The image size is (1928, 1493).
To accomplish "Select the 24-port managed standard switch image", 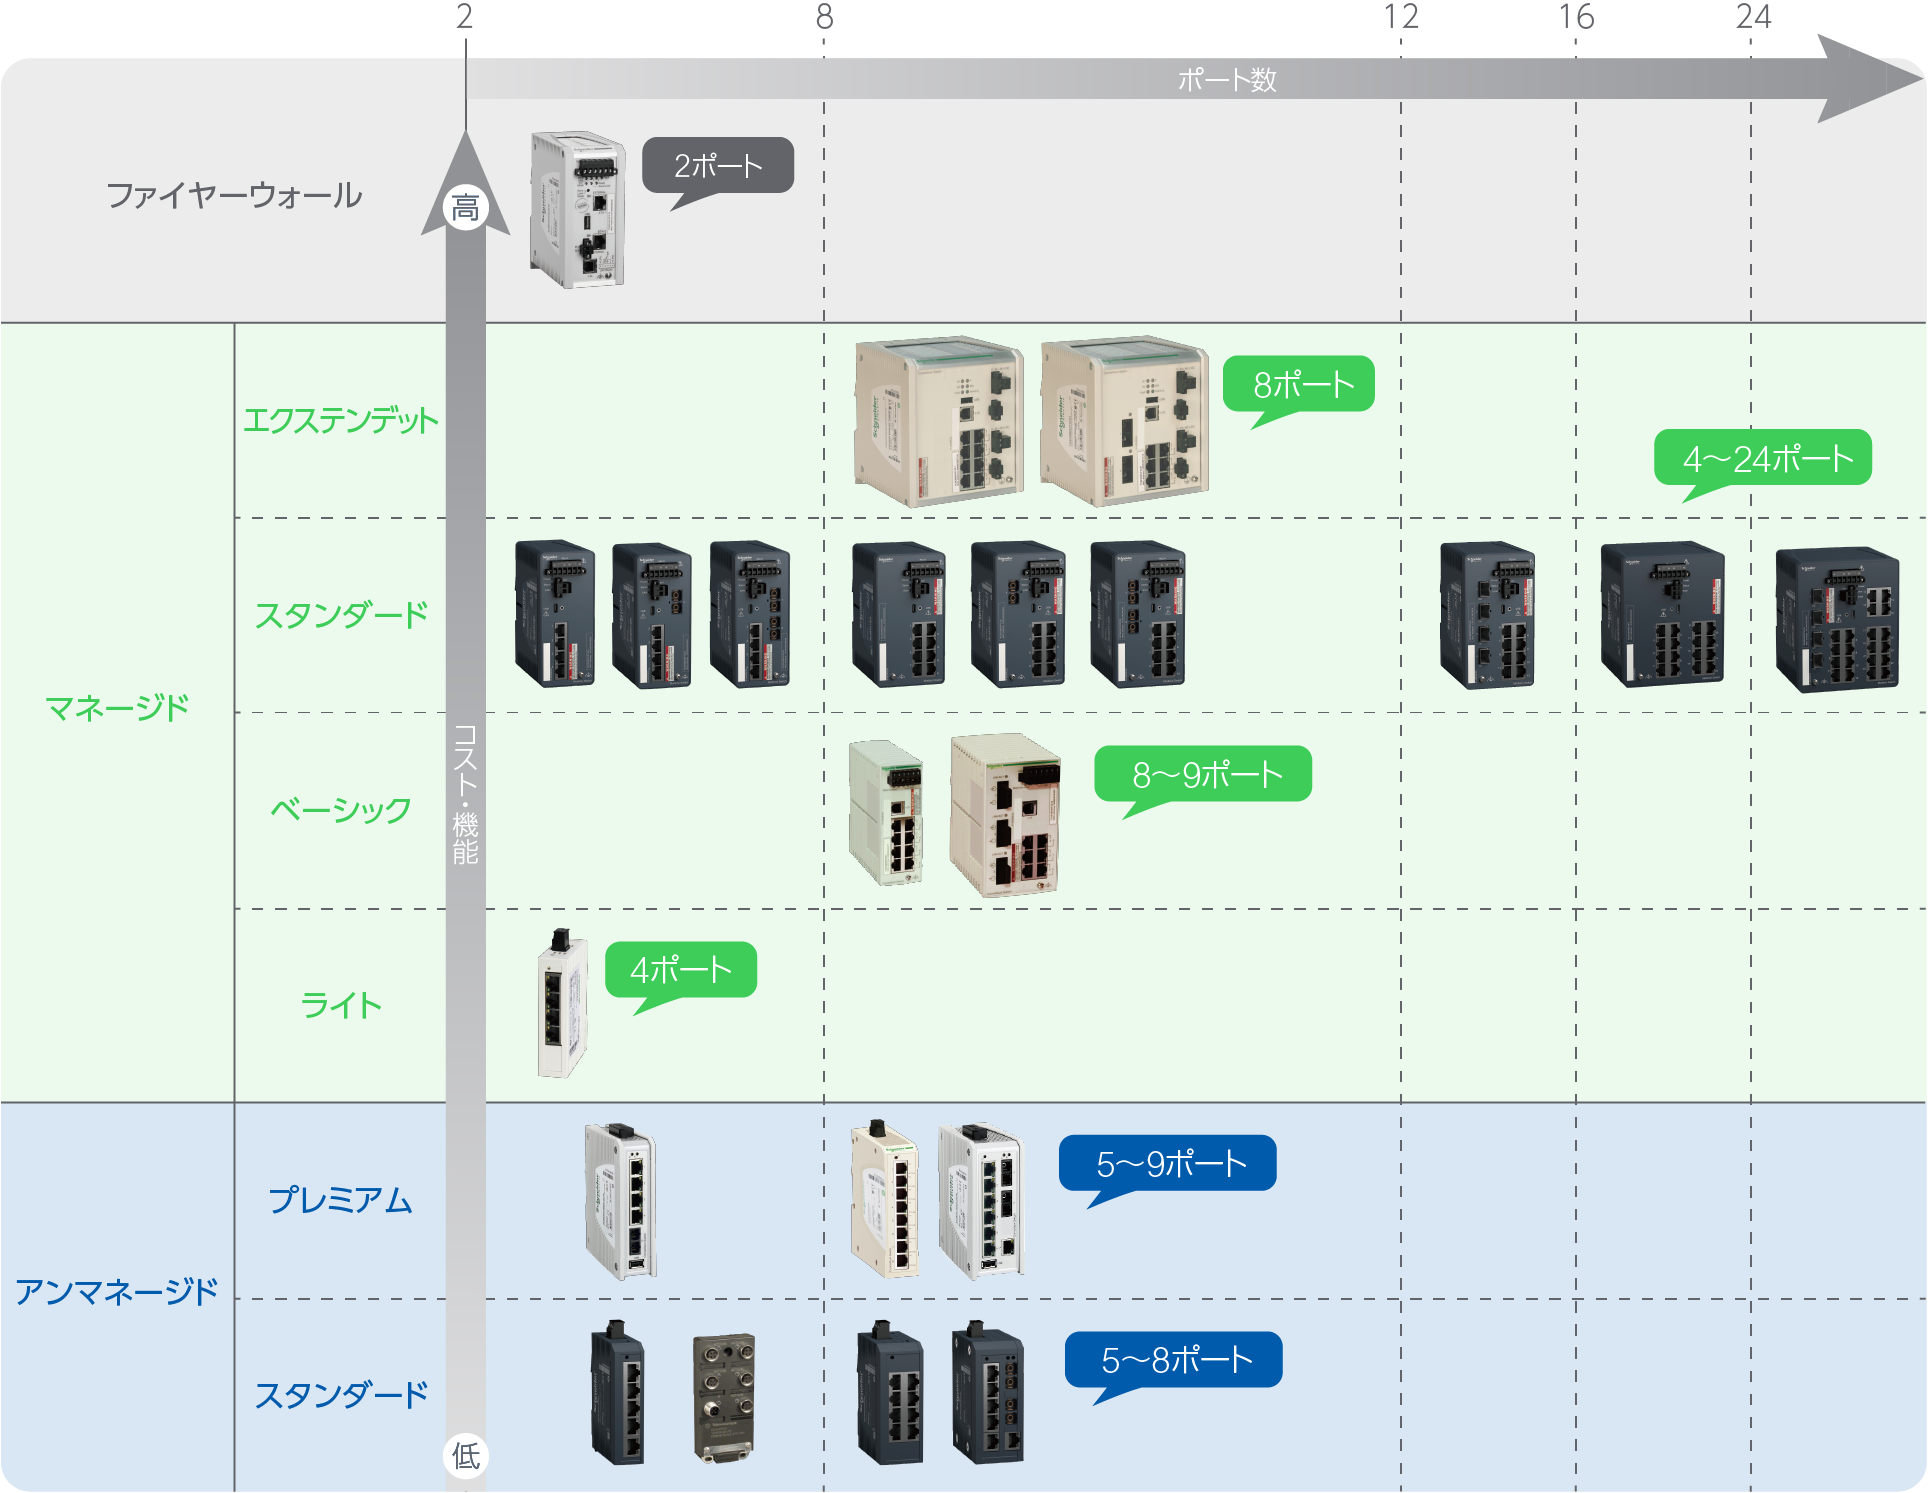I will pyautogui.click(x=1837, y=618).
